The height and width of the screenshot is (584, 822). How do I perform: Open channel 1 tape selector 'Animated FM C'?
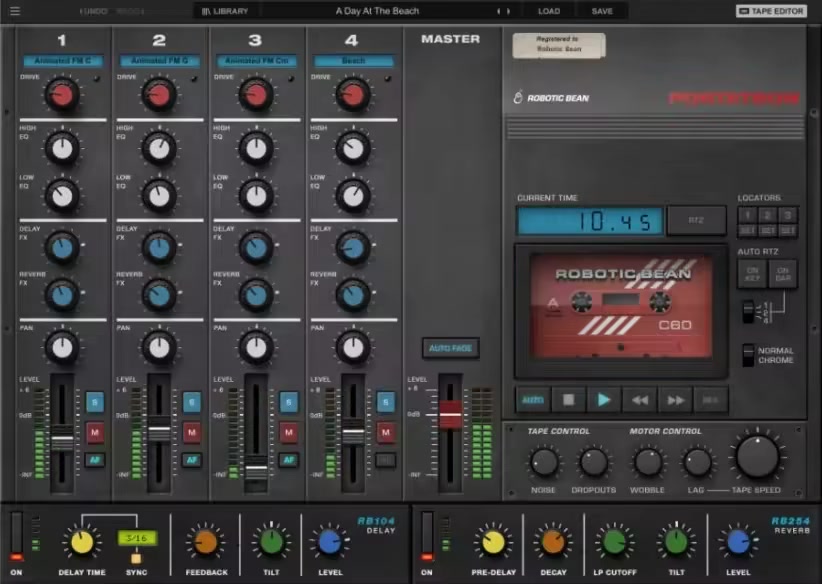(x=62, y=61)
